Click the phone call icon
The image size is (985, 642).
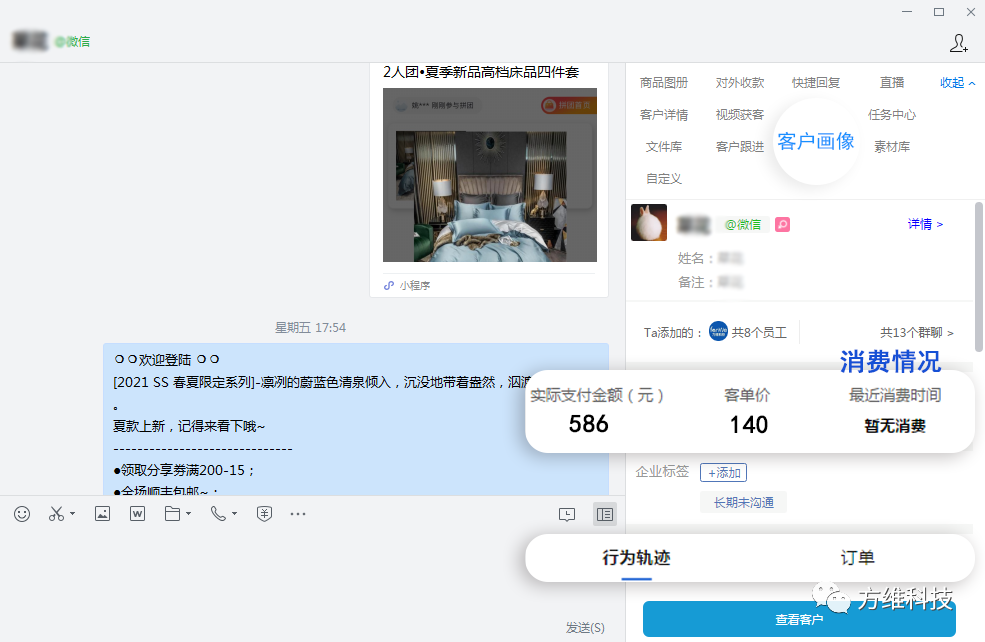pyautogui.click(x=218, y=514)
